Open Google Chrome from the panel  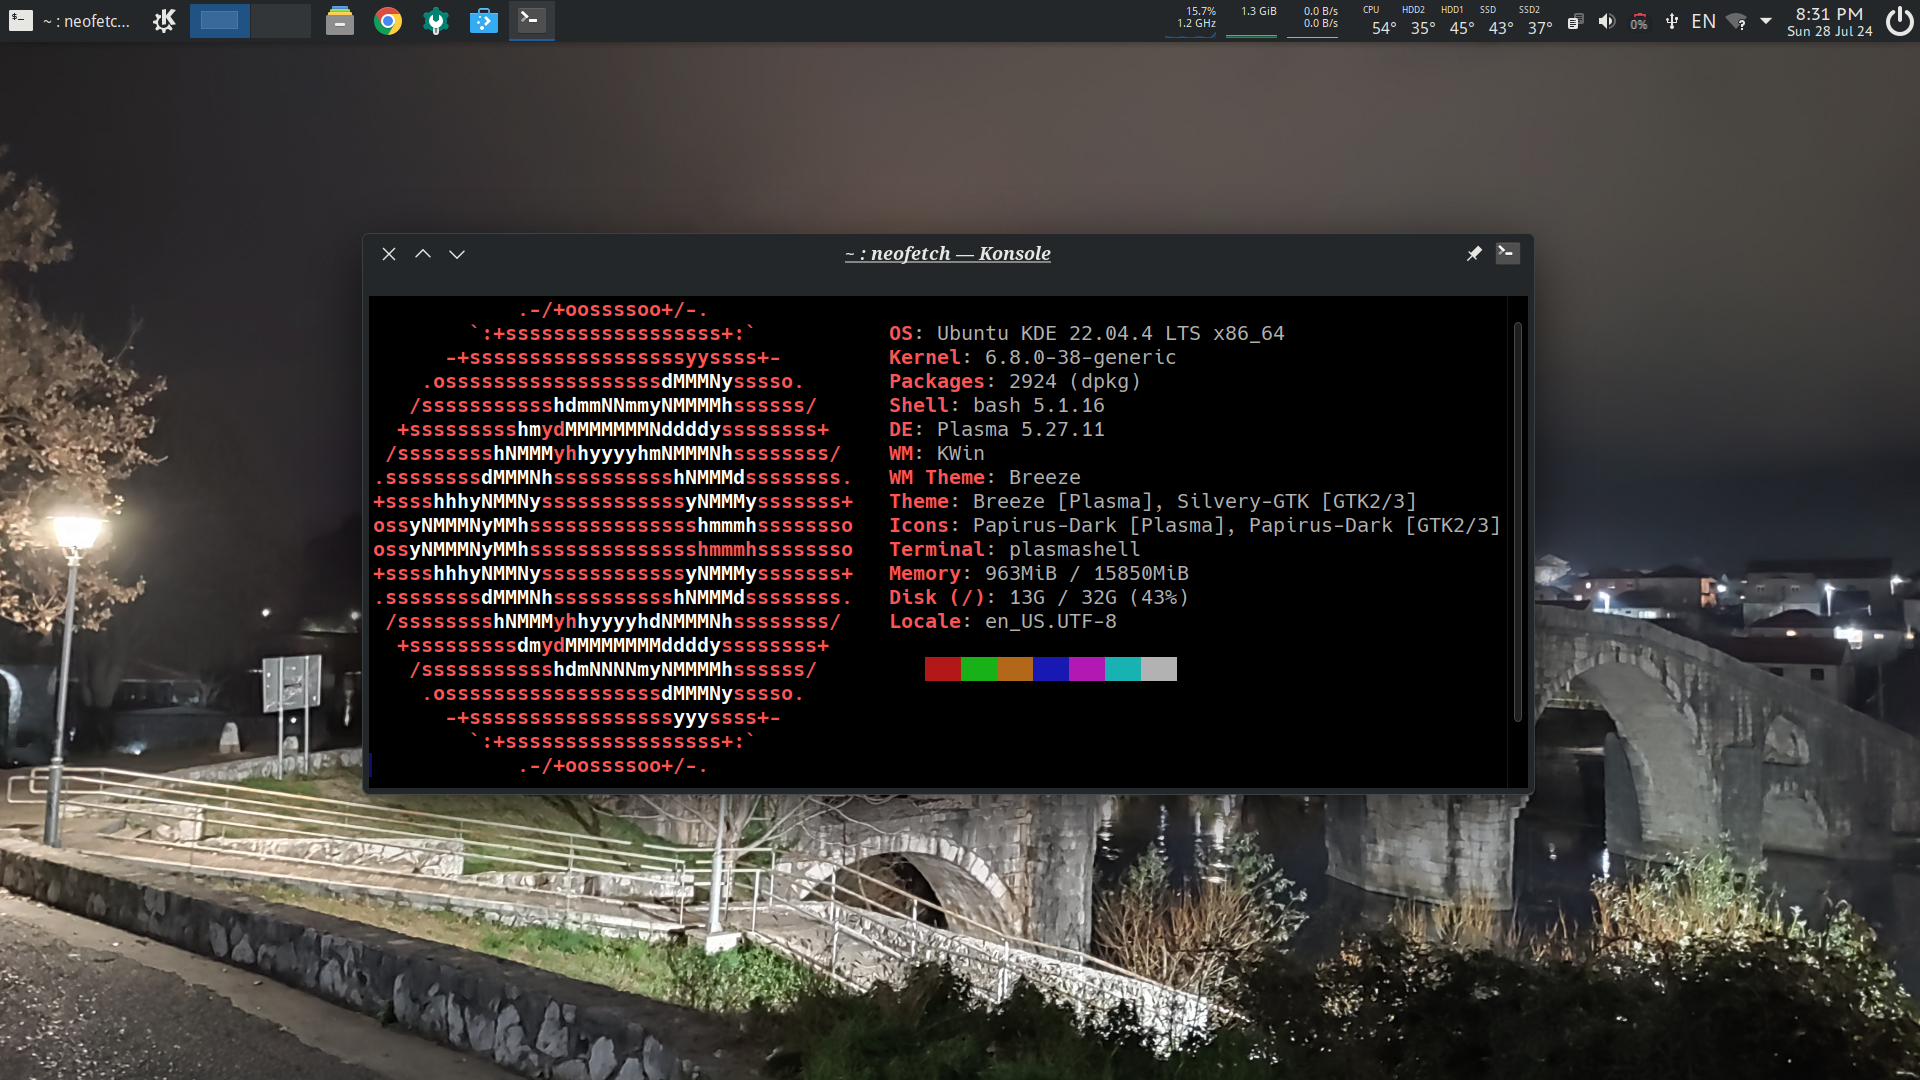pos(388,21)
